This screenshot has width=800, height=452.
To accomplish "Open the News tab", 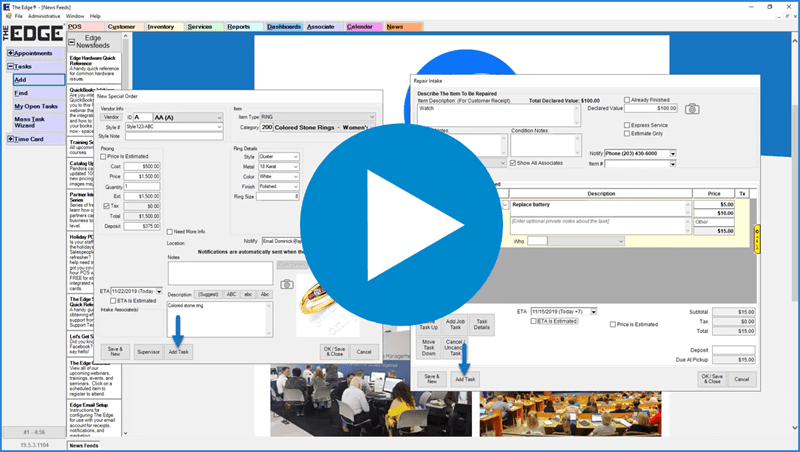I will click(403, 27).
